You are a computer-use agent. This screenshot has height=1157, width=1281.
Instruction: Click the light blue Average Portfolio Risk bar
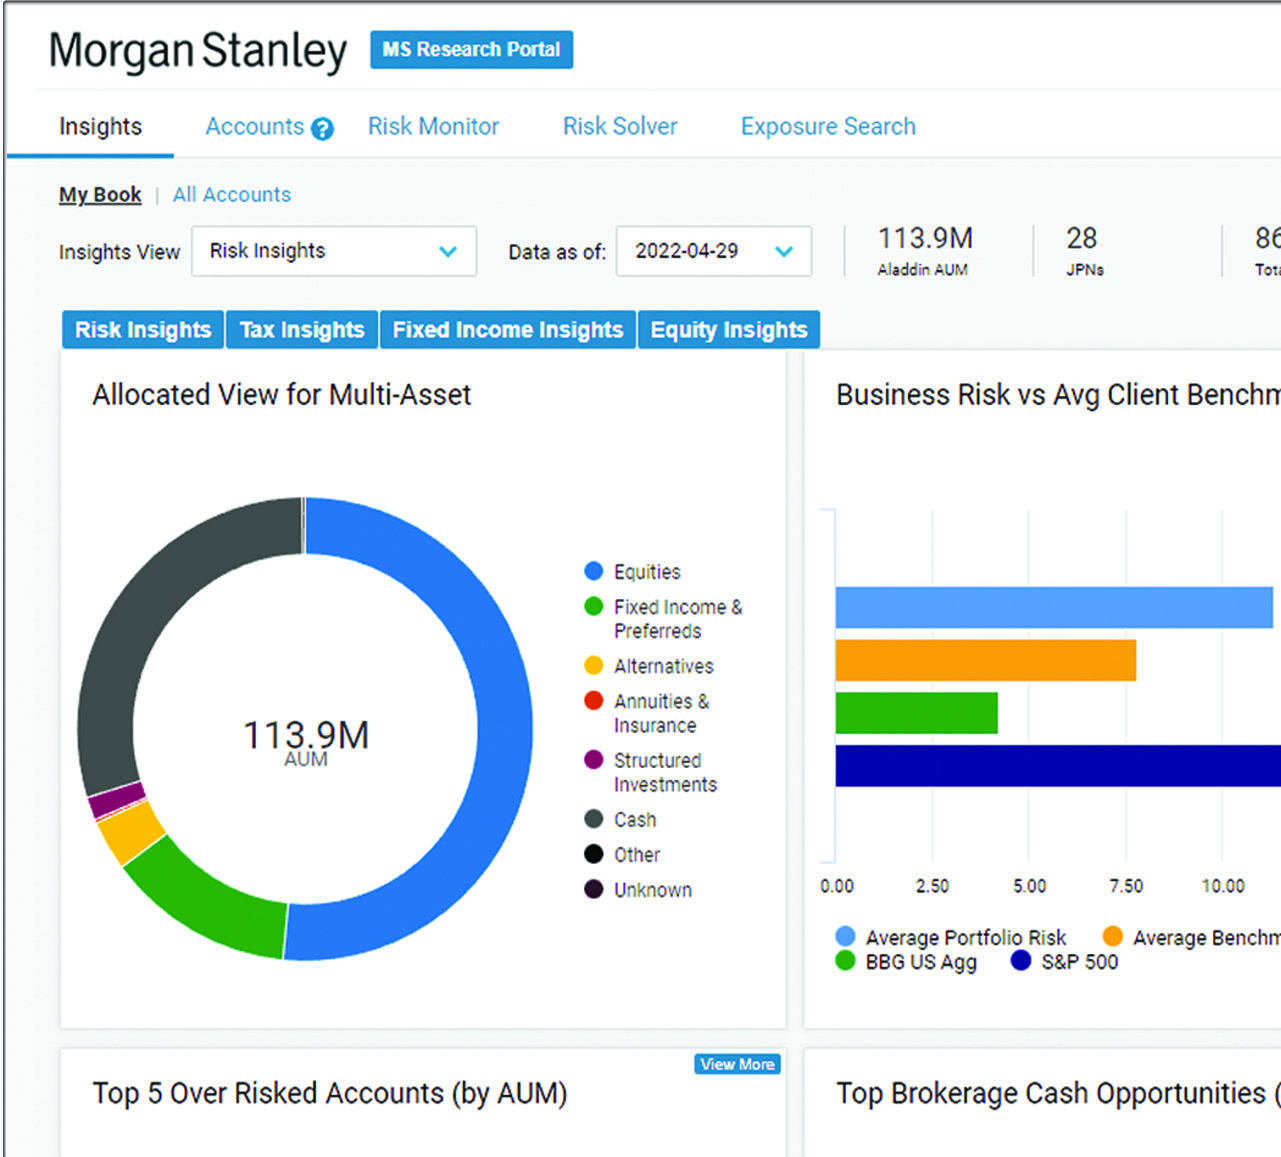(1054, 608)
